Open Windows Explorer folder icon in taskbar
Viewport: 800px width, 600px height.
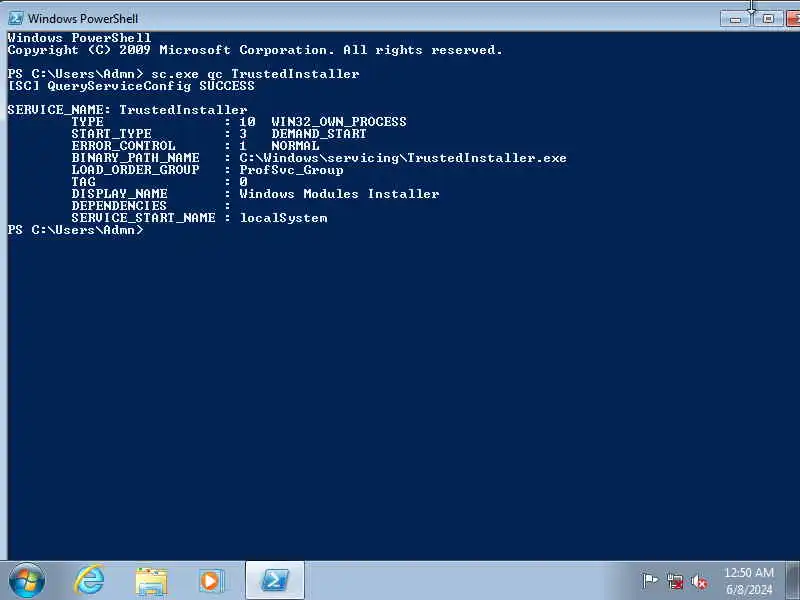click(x=151, y=581)
